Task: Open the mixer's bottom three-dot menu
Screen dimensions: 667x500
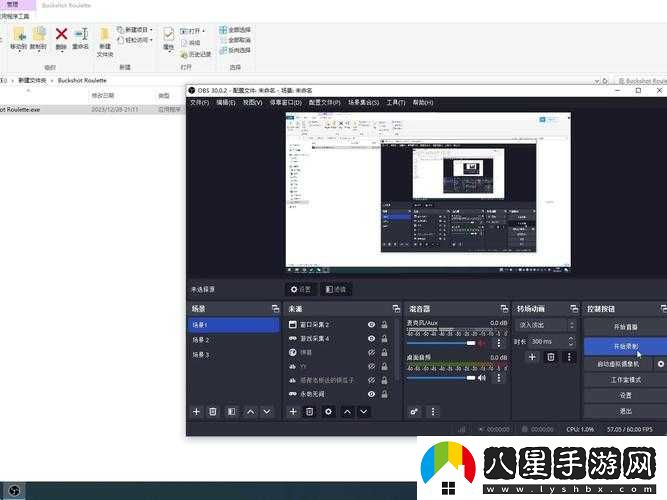Action: tap(433, 411)
